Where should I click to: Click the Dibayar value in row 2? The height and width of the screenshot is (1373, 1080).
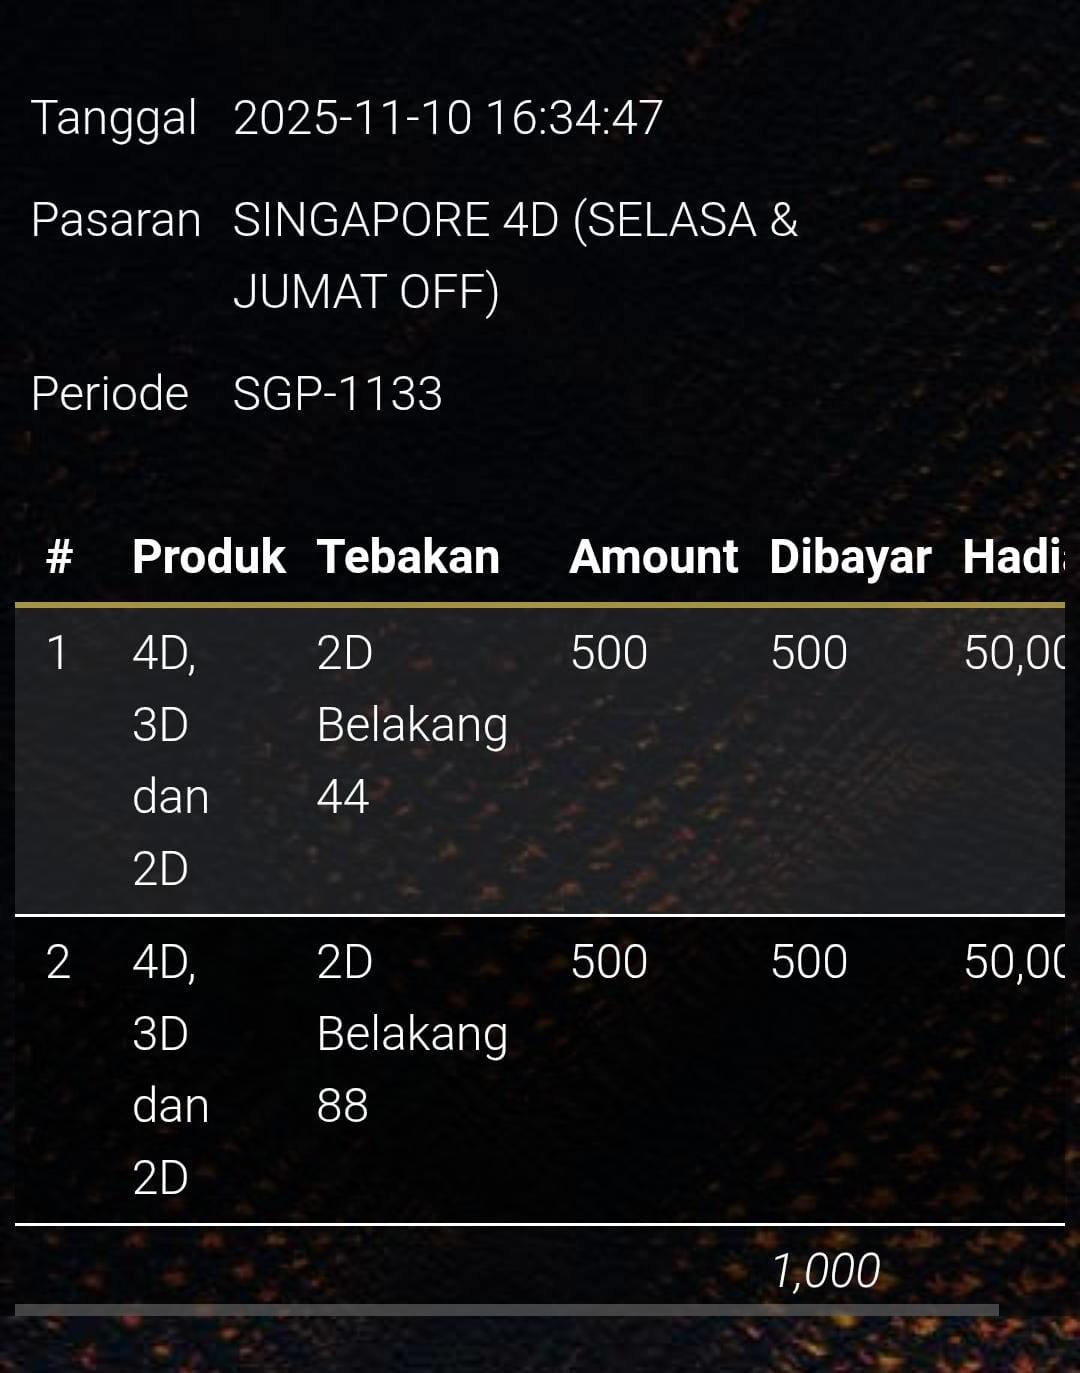809,962
